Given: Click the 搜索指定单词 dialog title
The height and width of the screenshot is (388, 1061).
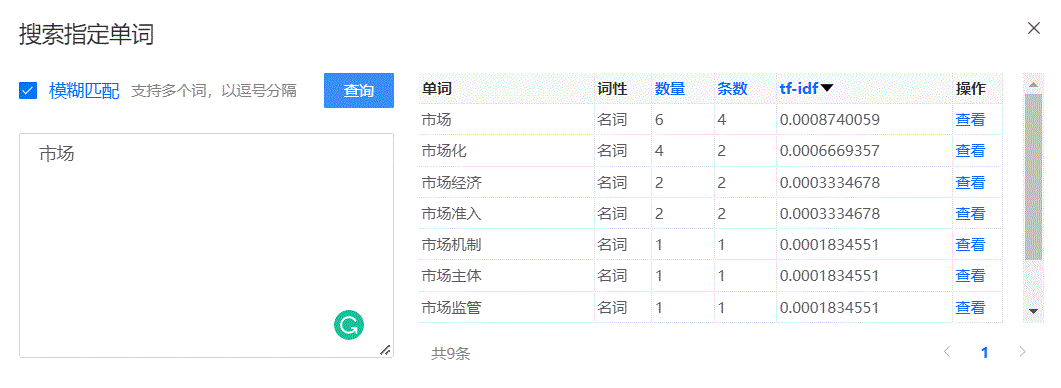Looking at the screenshot, I should coord(87,35).
